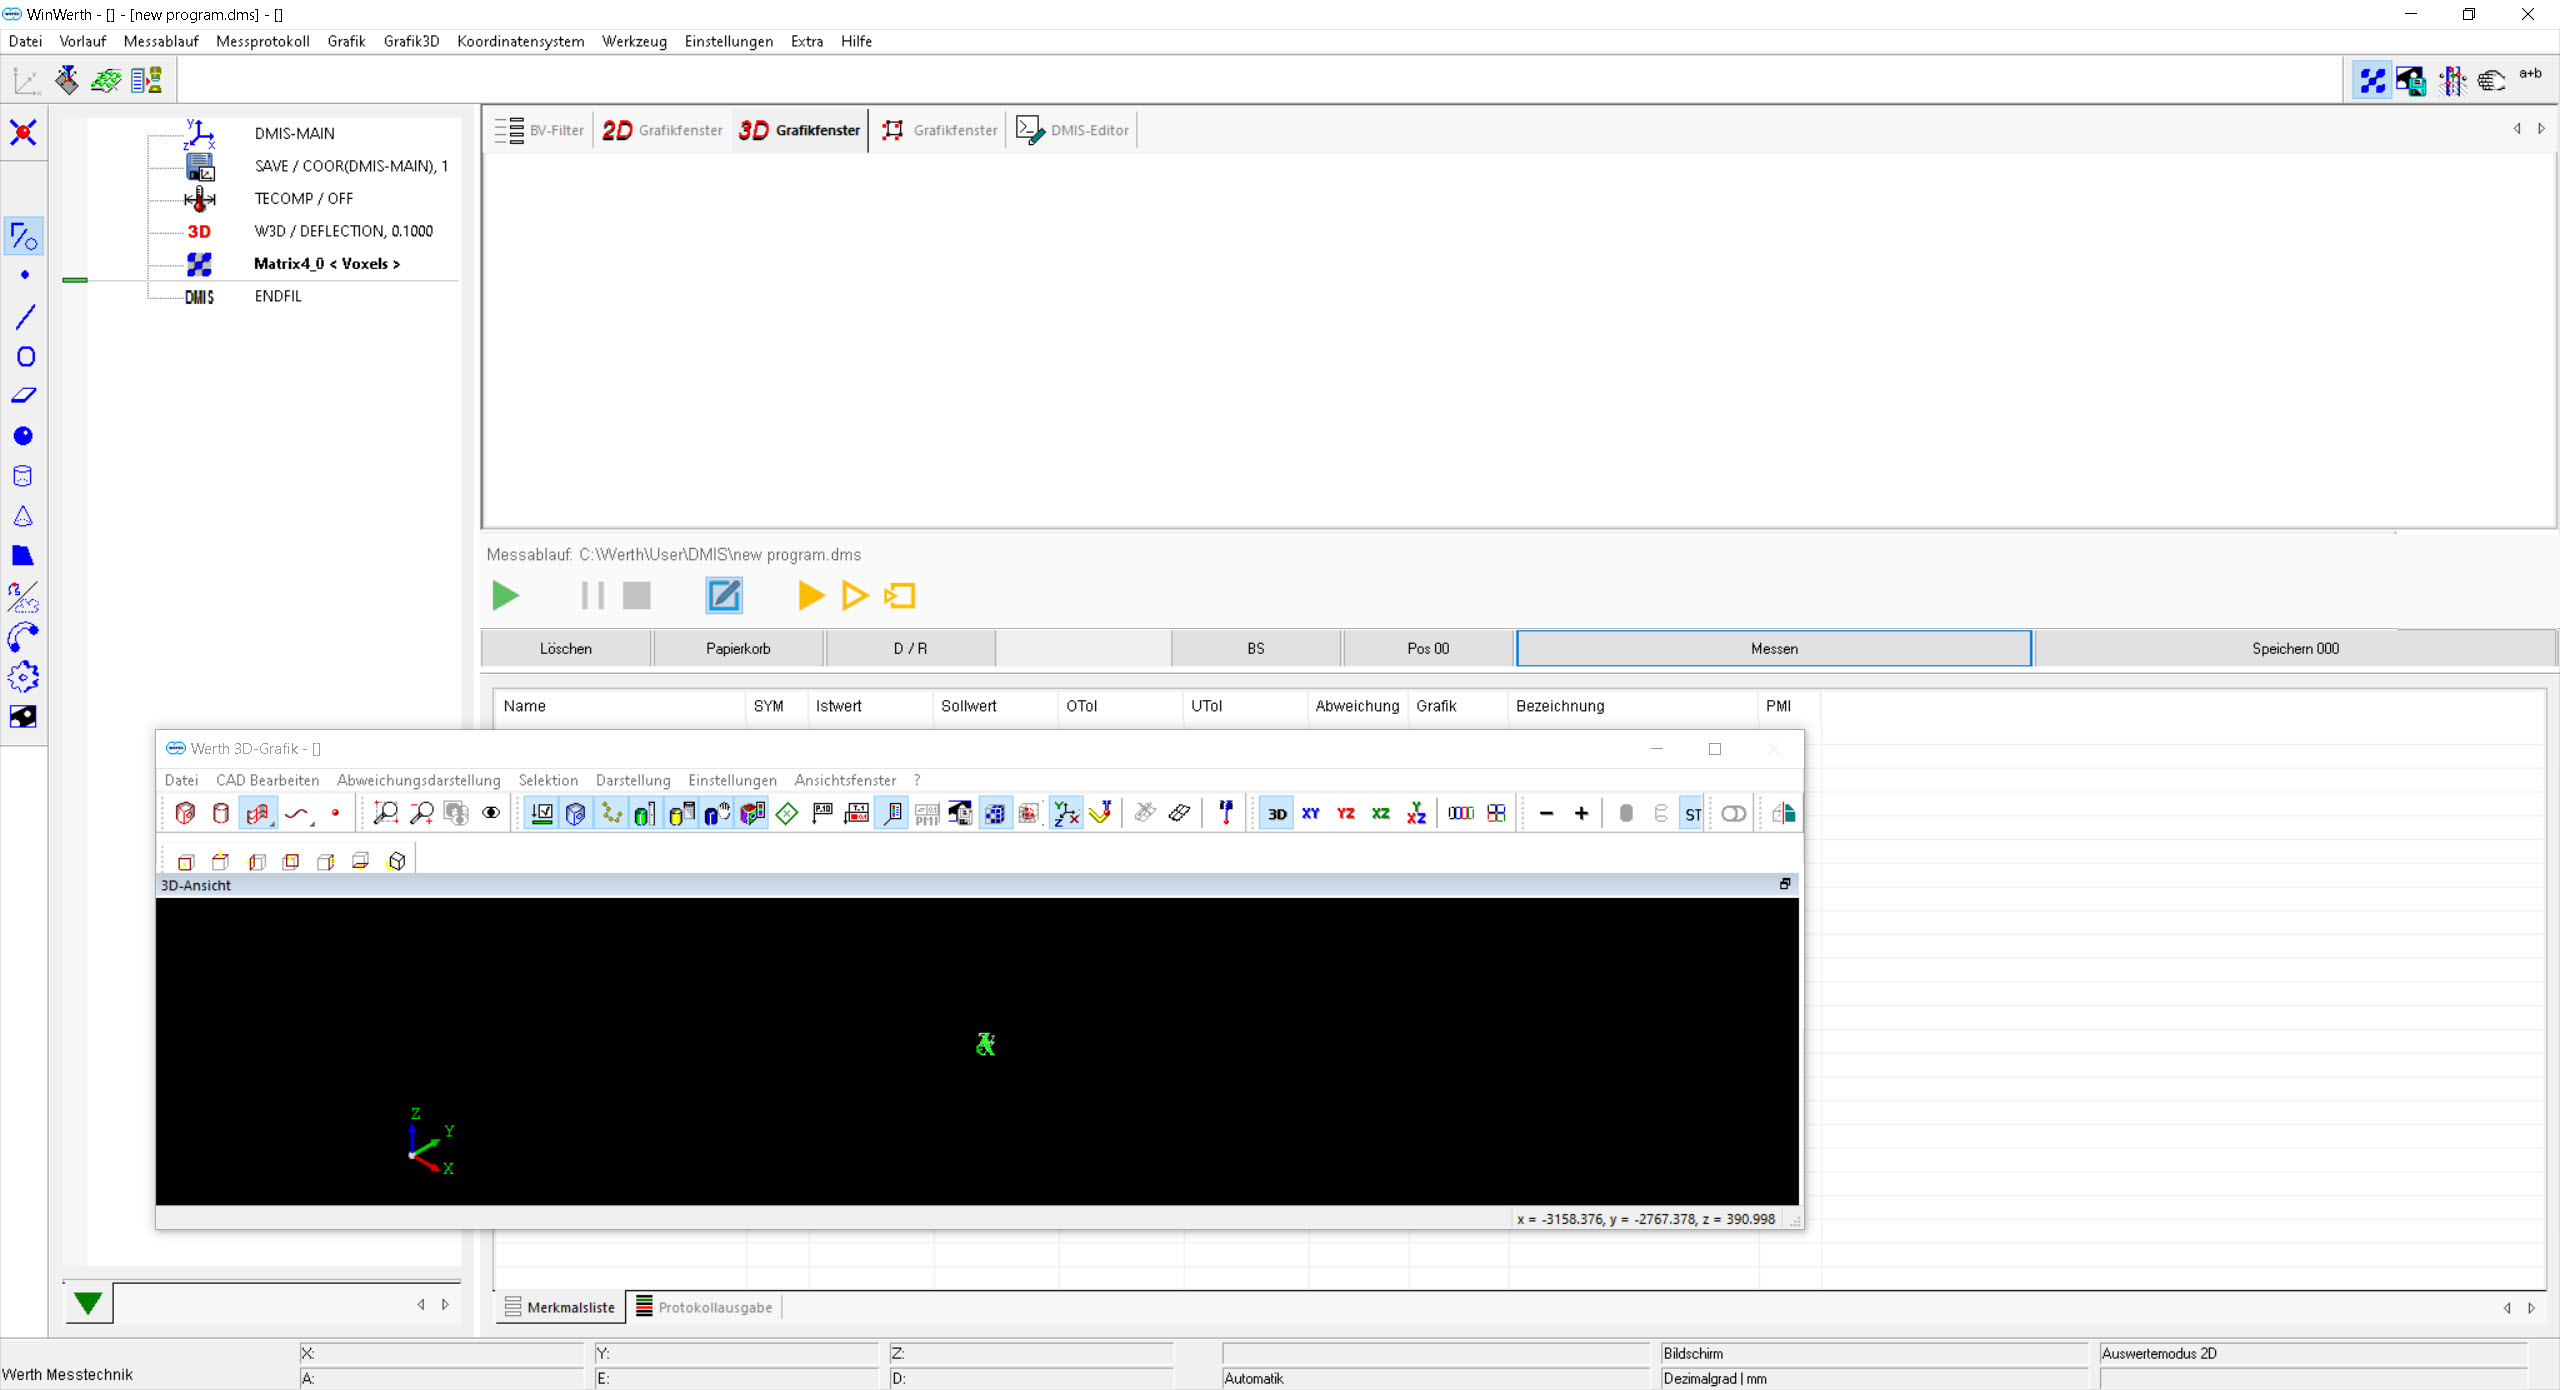The image size is (2560, 1390).
Task: Open the Koordinatensystem menu
Action: [x=520, y=41]
